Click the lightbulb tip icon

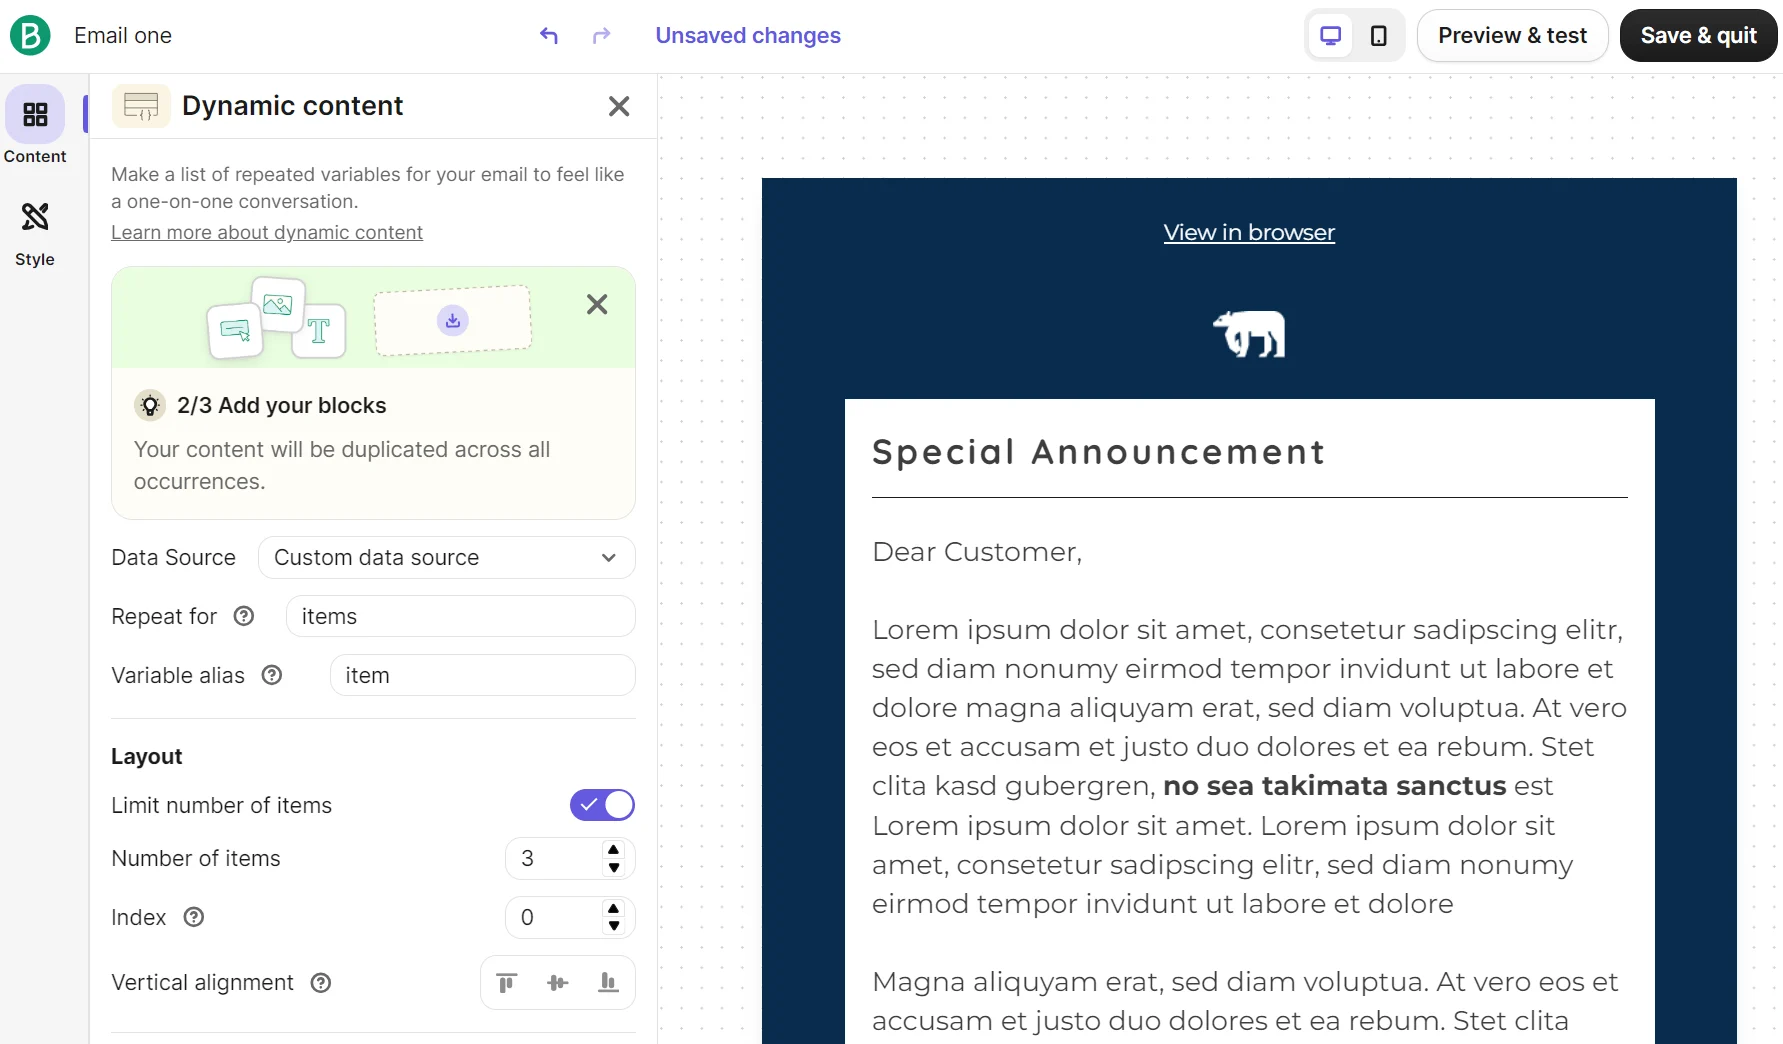point(150,405)
